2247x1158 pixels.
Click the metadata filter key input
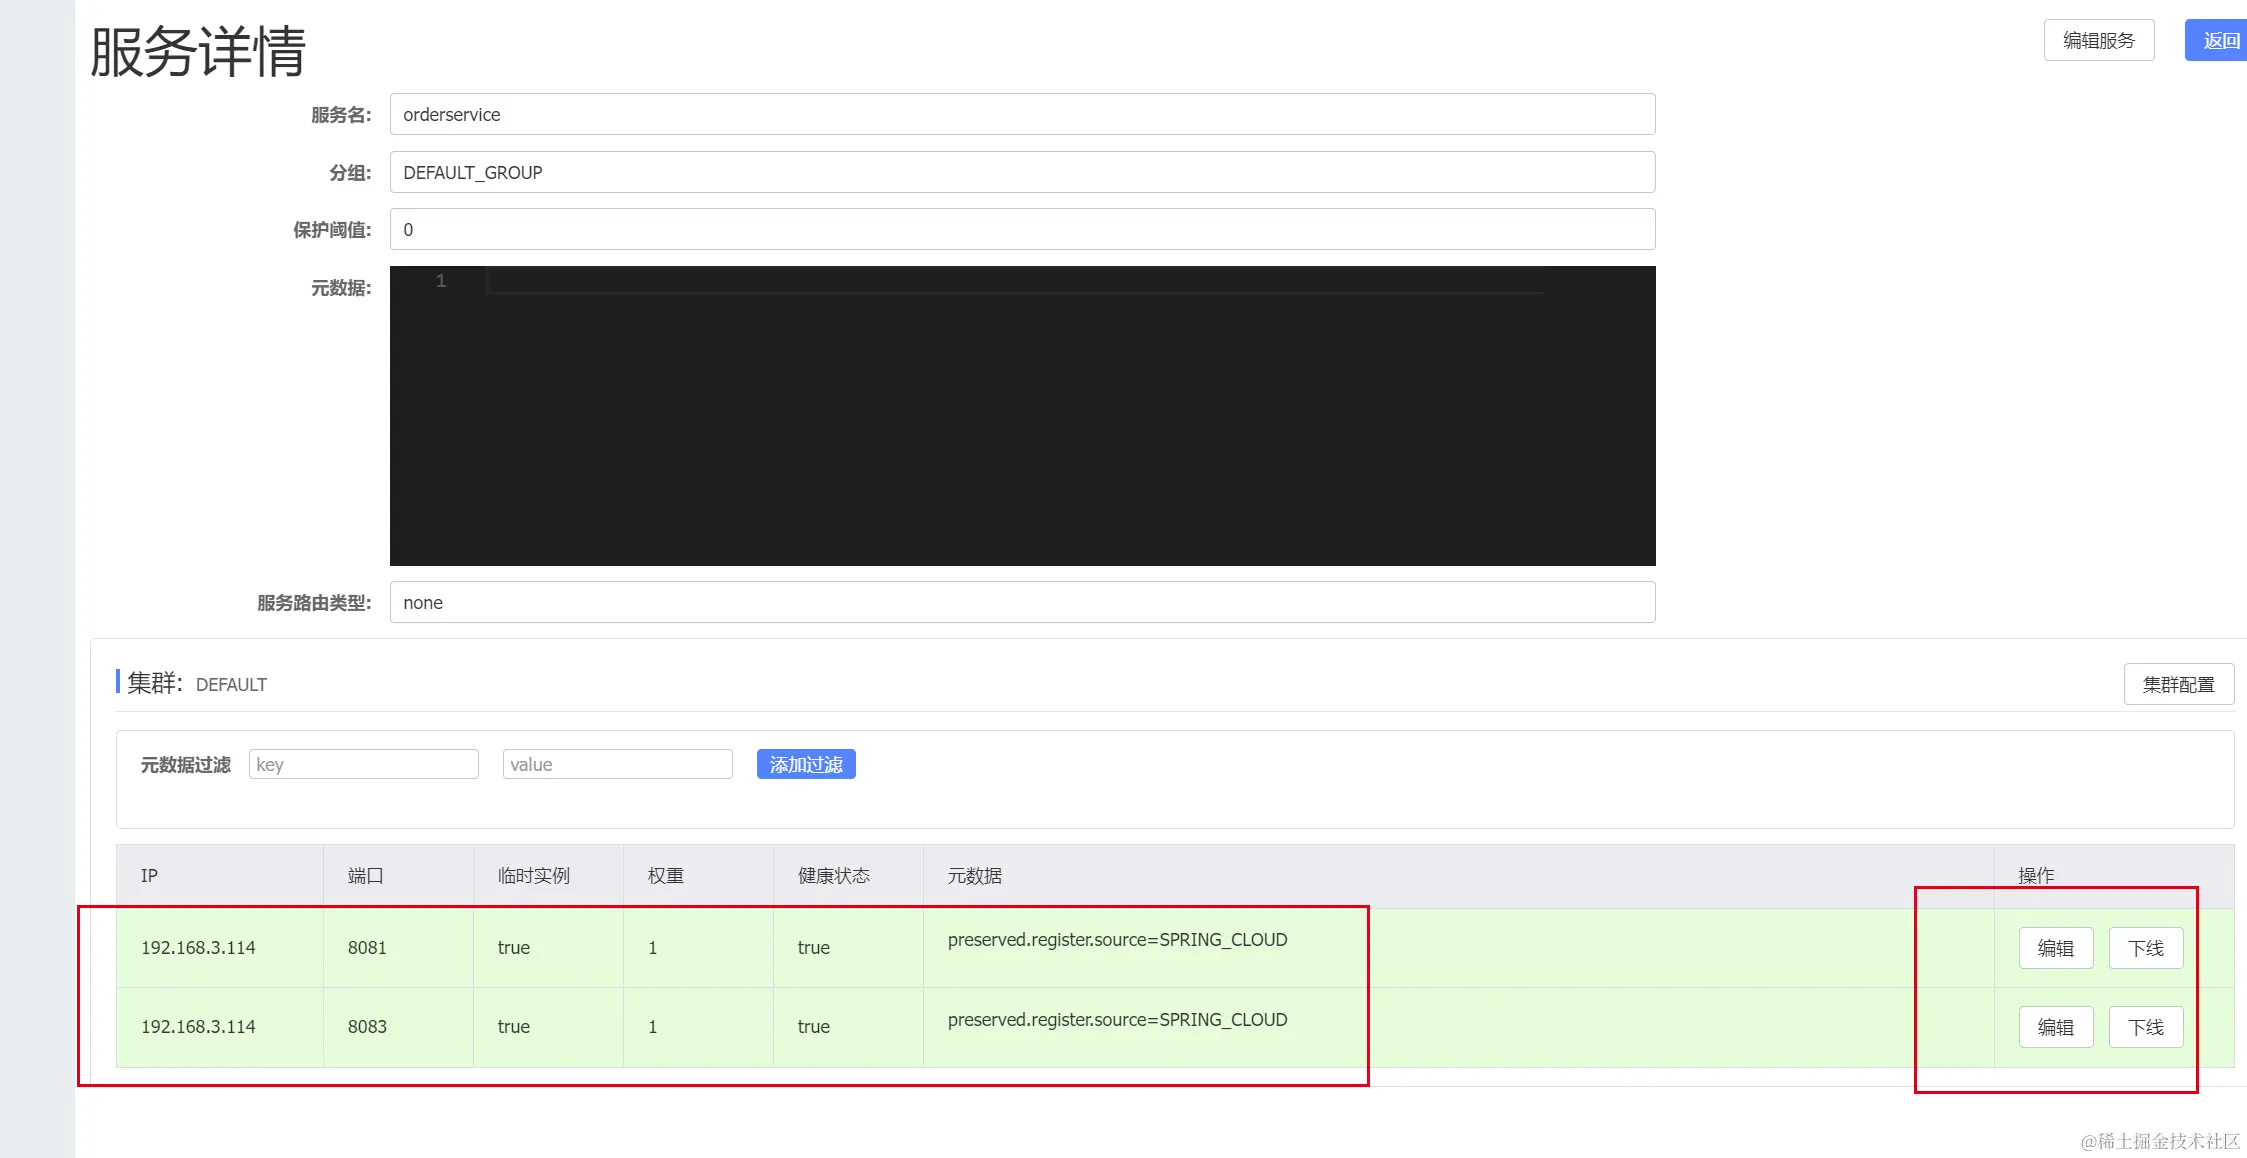[363, 765]
